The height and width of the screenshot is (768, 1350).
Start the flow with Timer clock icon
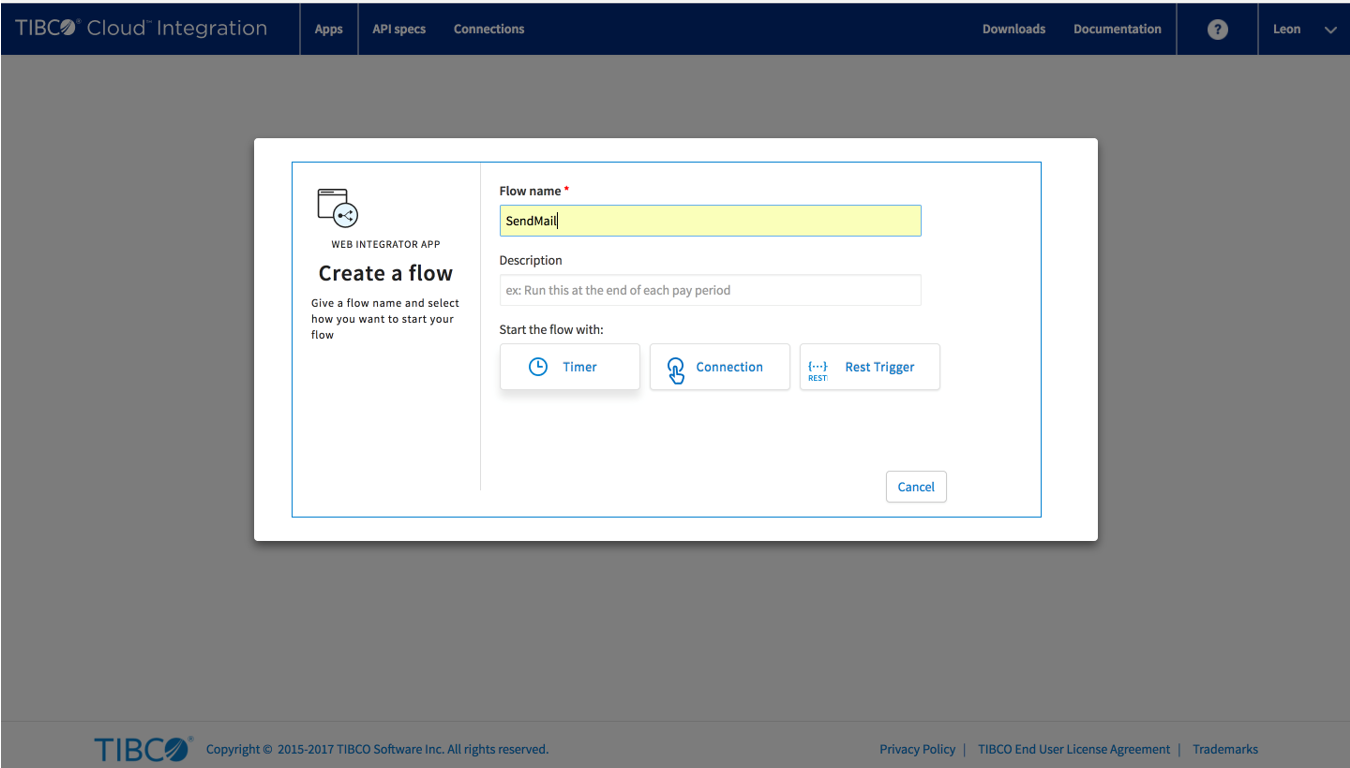click(x=538, y=367)
